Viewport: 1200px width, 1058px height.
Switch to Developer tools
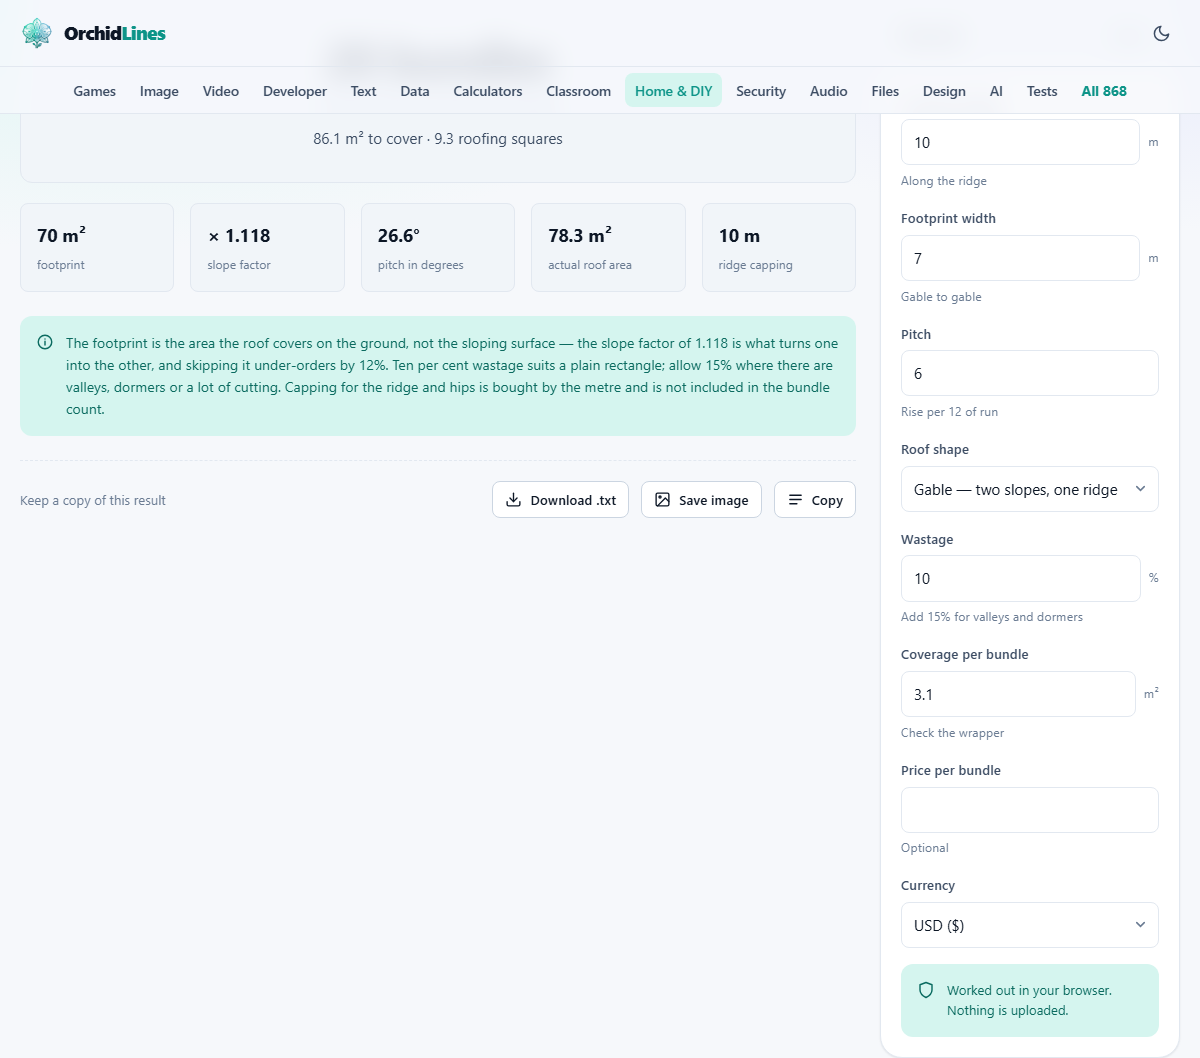pos(295,91)
